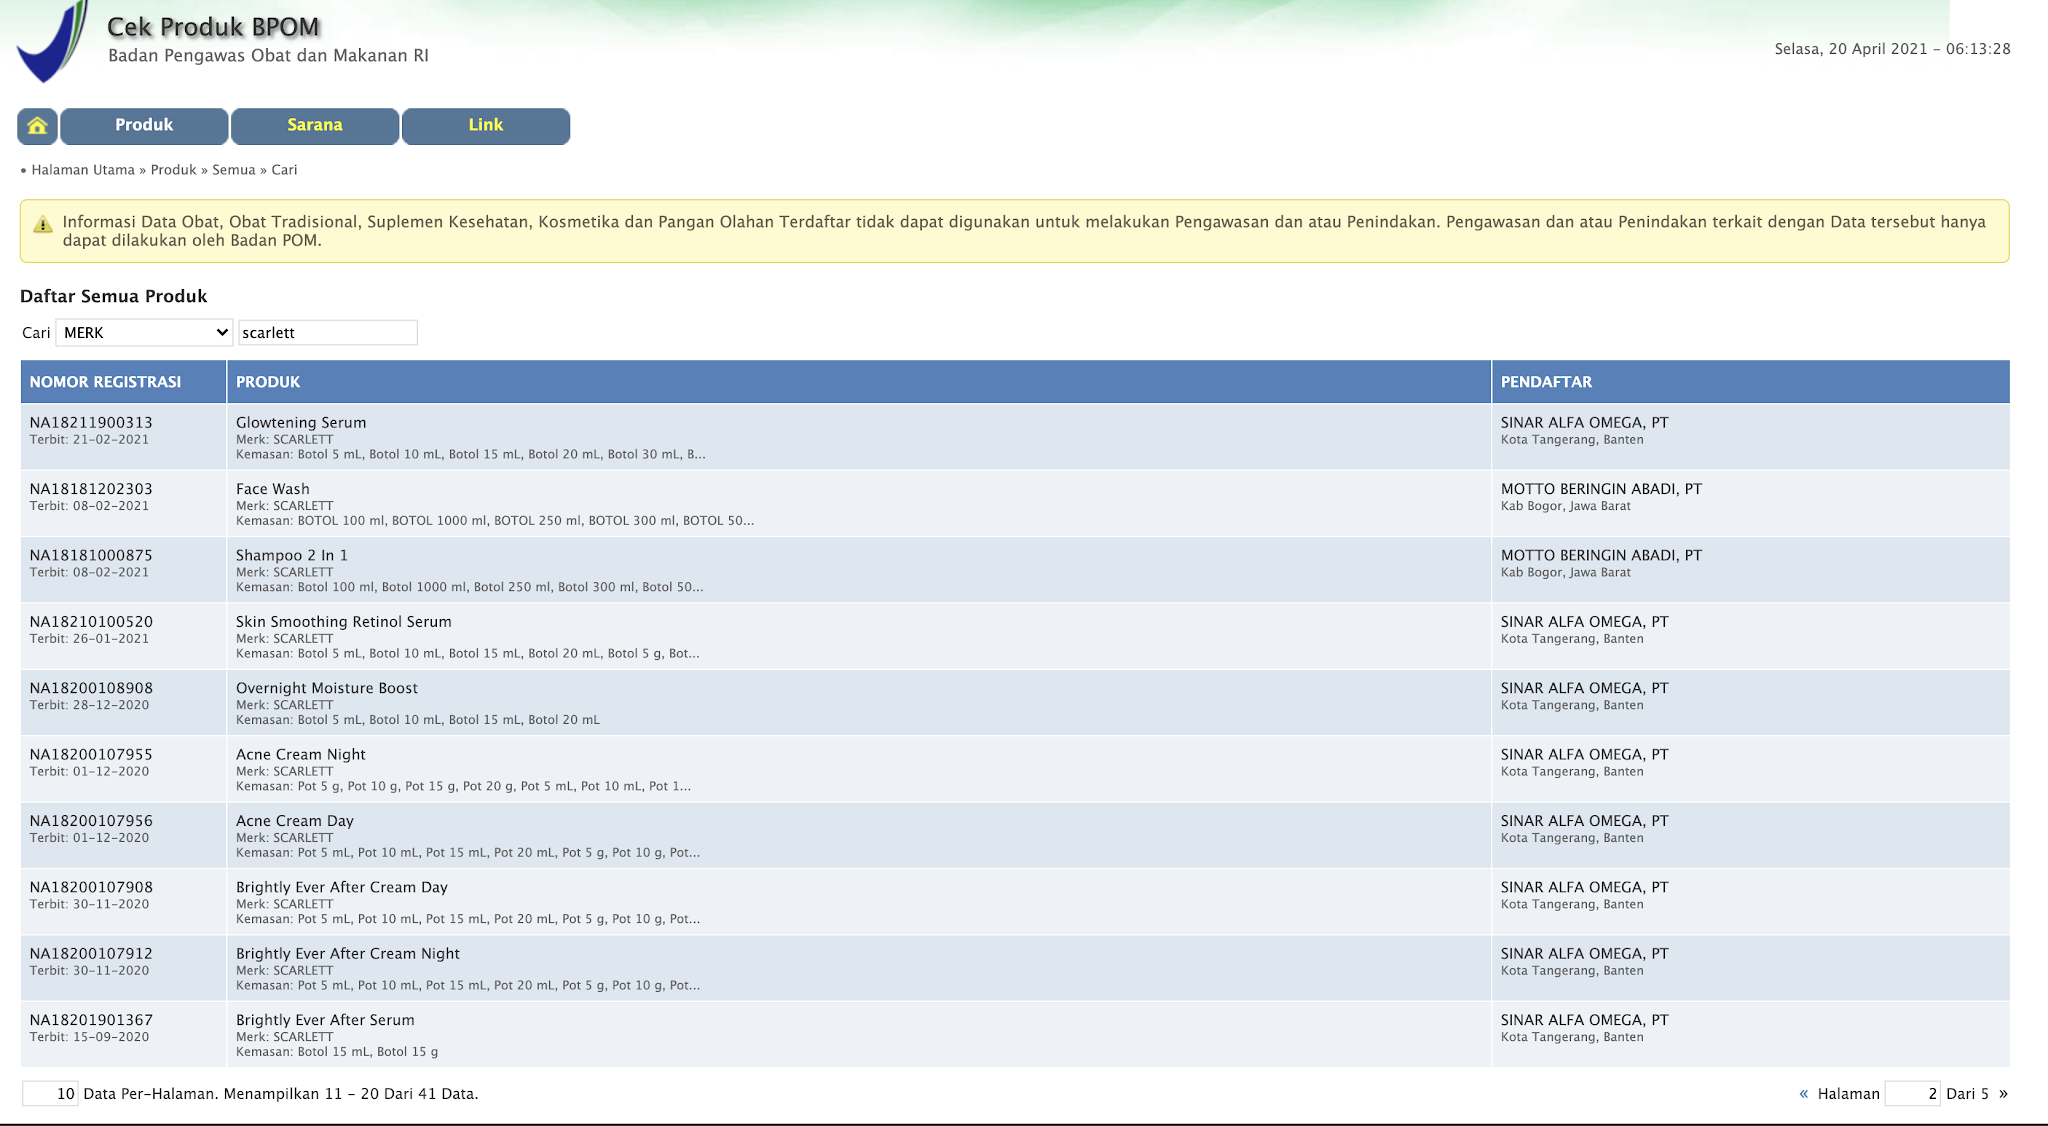Select registration number NA18210100520
2048x1126 pixels.
tap(91, 622)
